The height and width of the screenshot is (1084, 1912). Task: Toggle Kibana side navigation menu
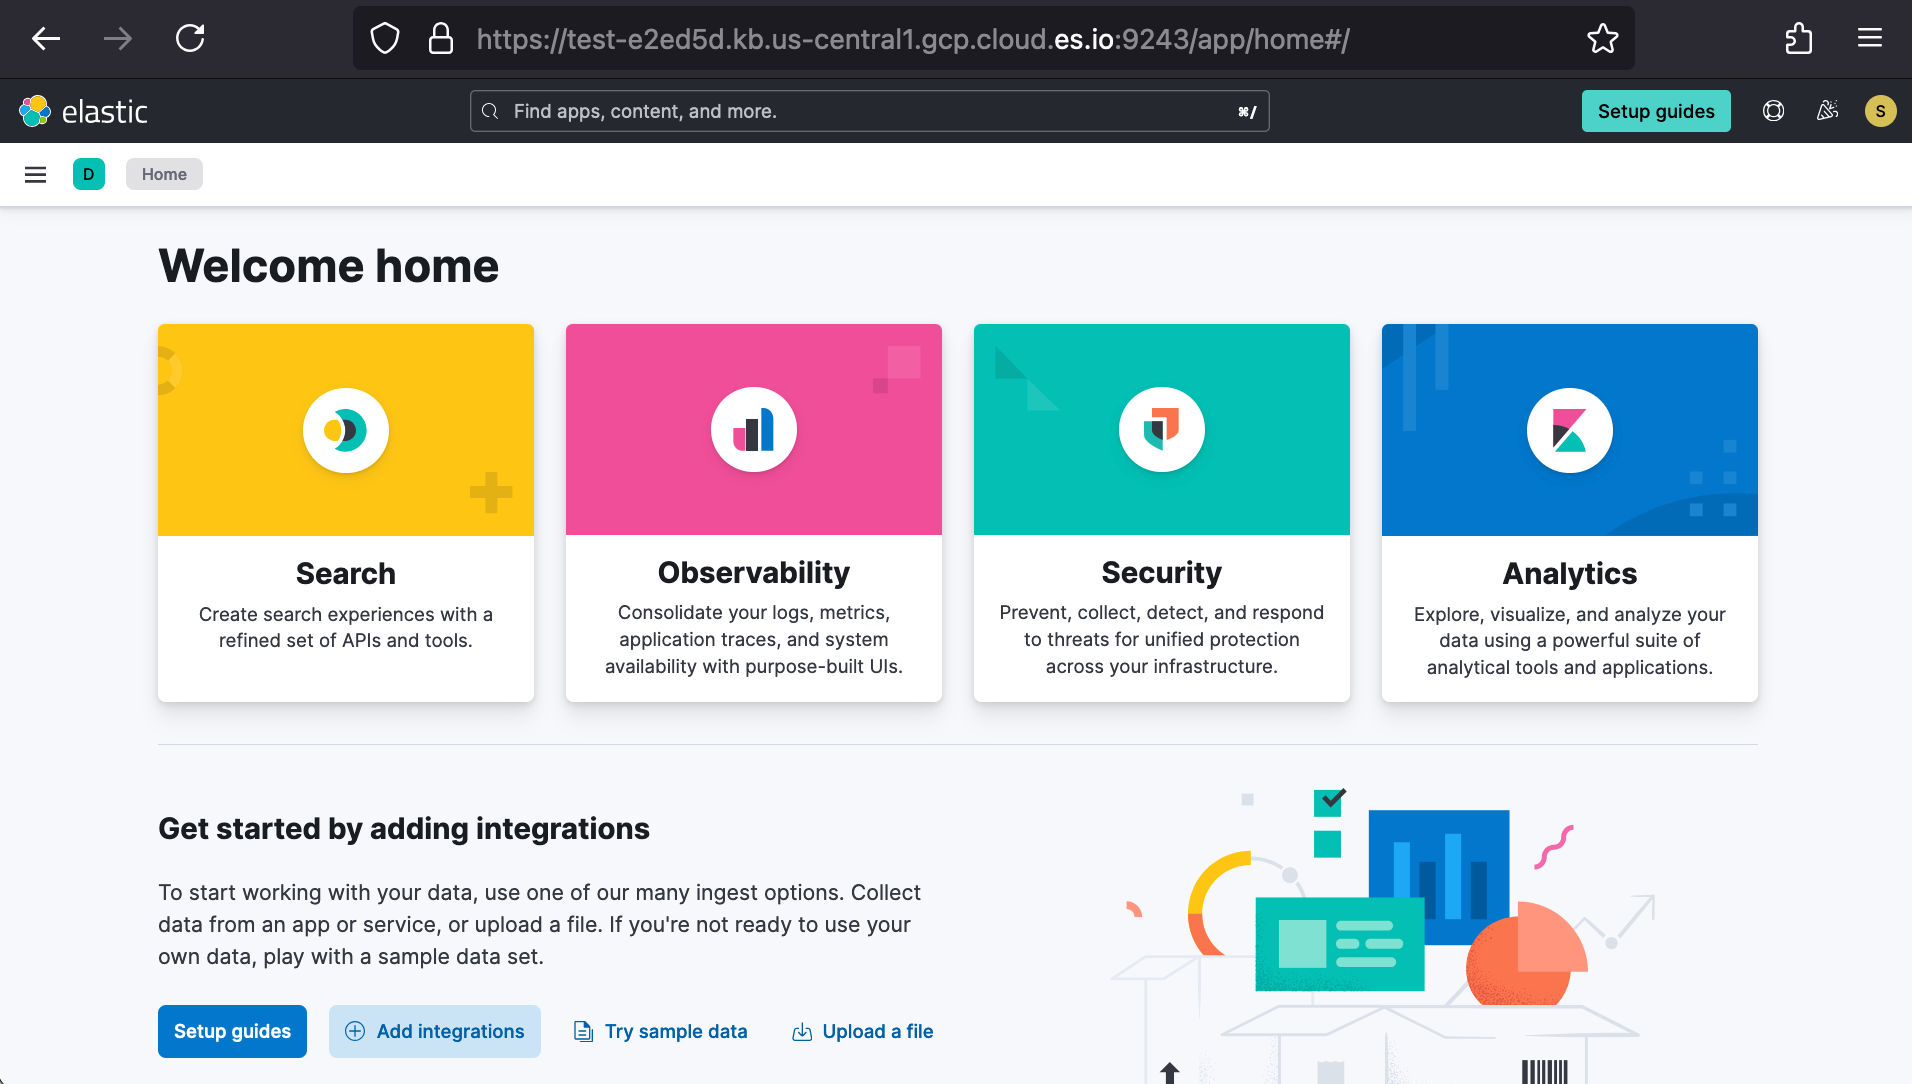coord(36,175)
